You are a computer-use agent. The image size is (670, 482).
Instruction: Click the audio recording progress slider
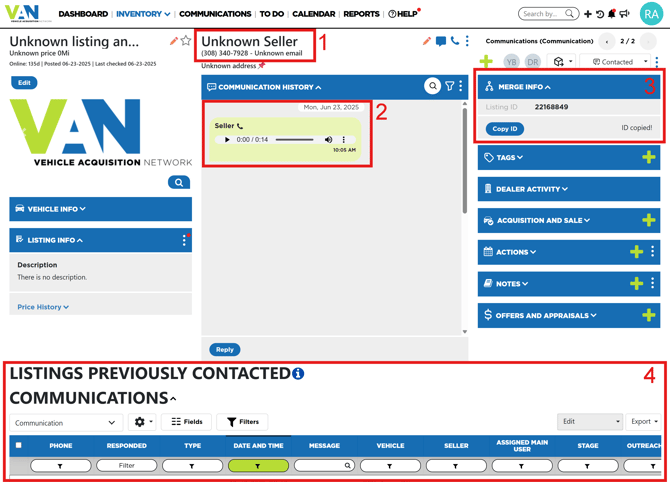point(295,140)
